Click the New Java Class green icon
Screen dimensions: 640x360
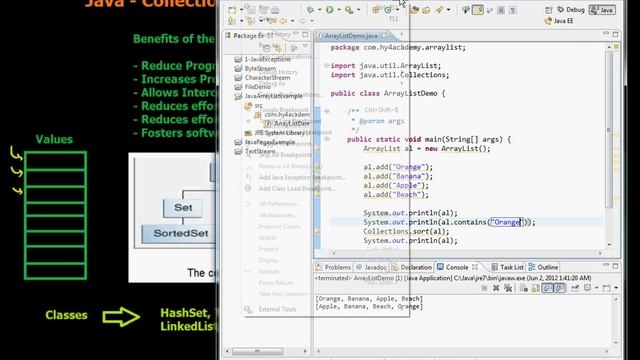pos(388,9)
